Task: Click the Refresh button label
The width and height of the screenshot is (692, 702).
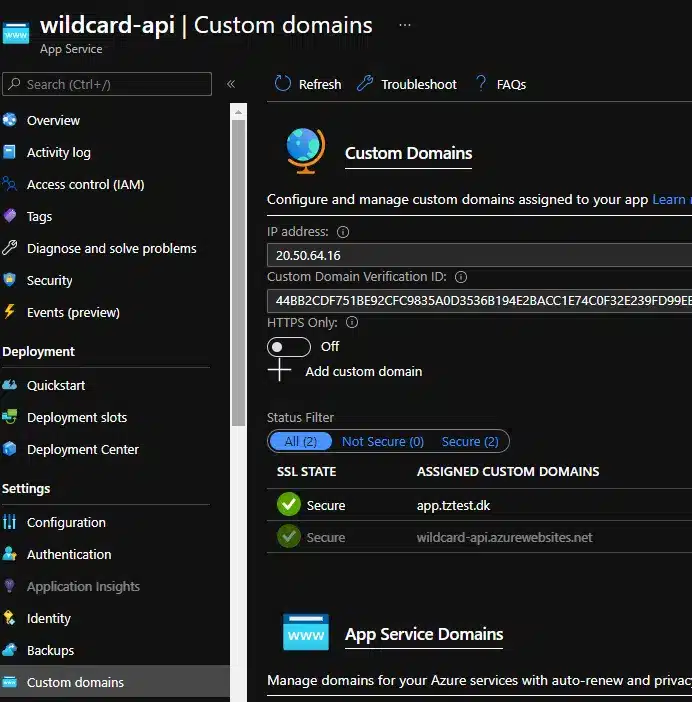Action: coord(320,84)
